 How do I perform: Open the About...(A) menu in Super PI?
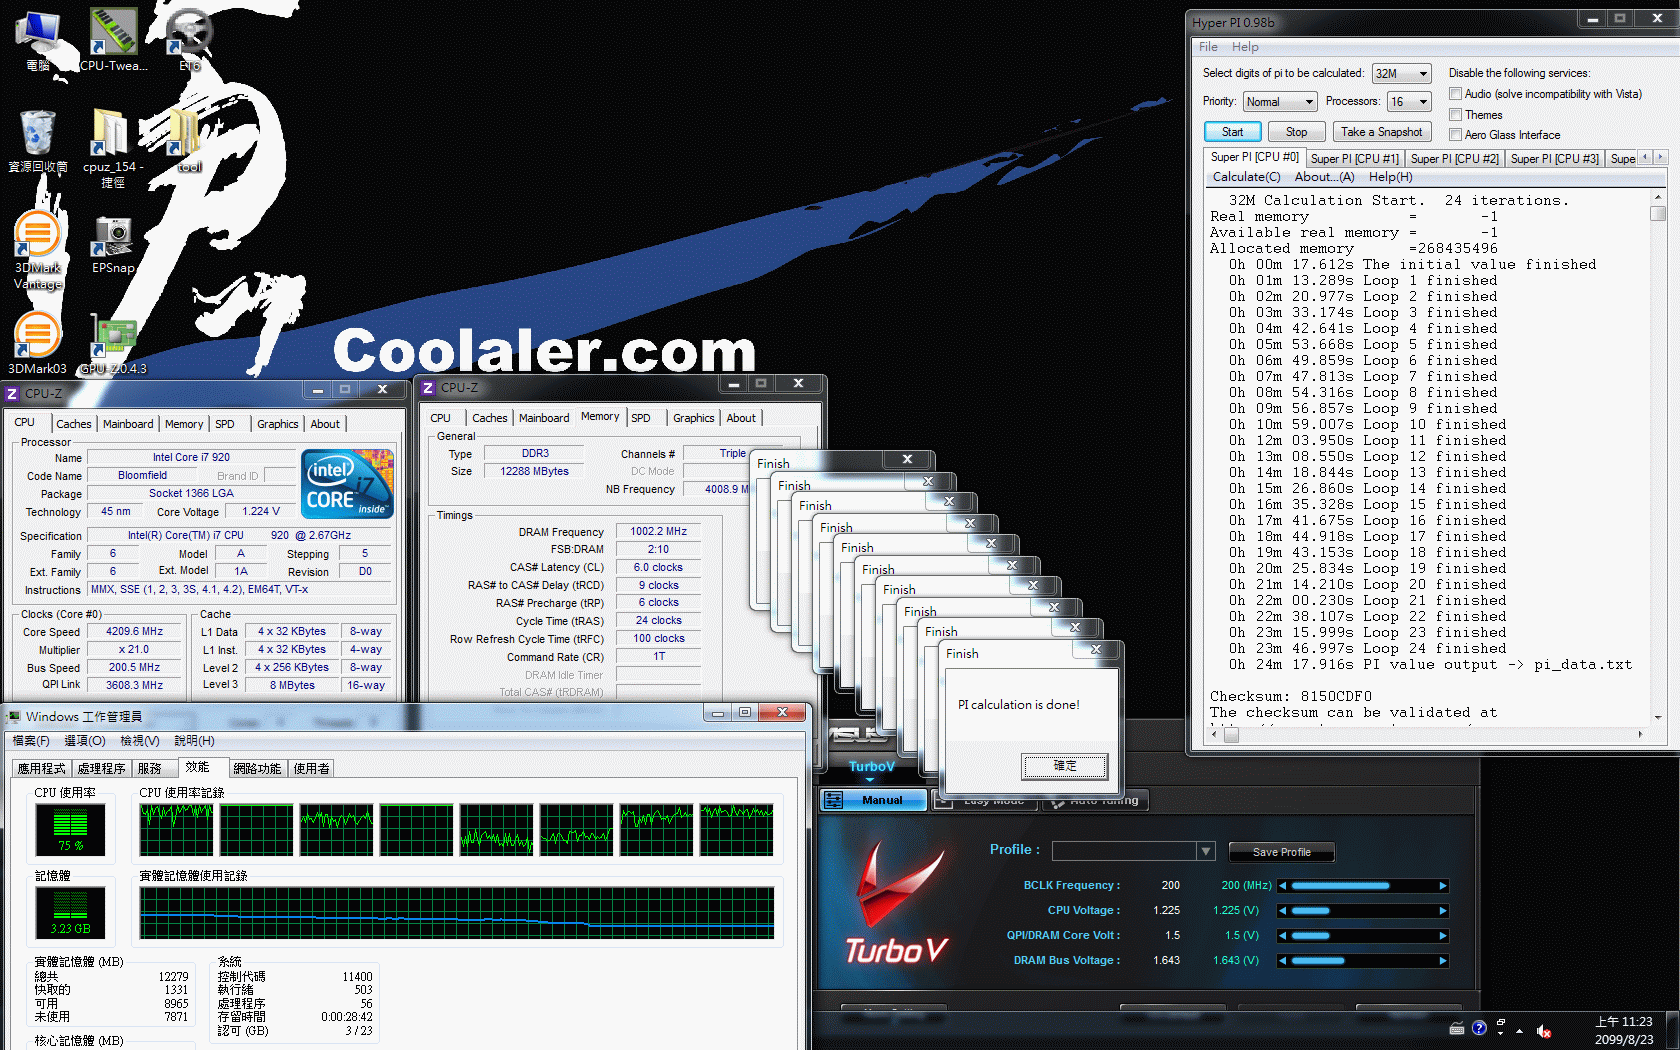(1324, 177)
